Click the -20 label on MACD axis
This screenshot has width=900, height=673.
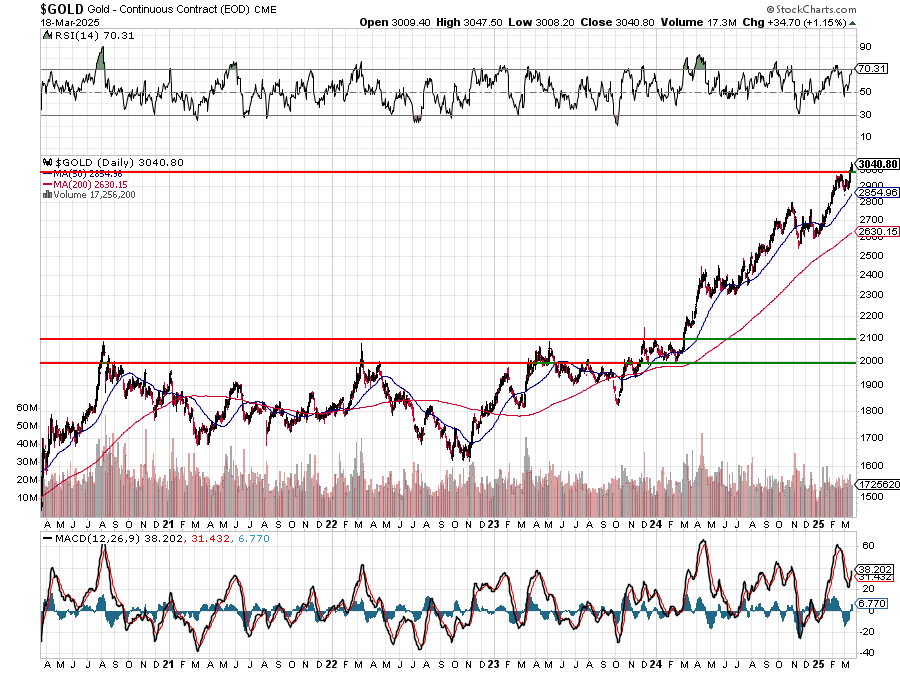coord(867,632)
